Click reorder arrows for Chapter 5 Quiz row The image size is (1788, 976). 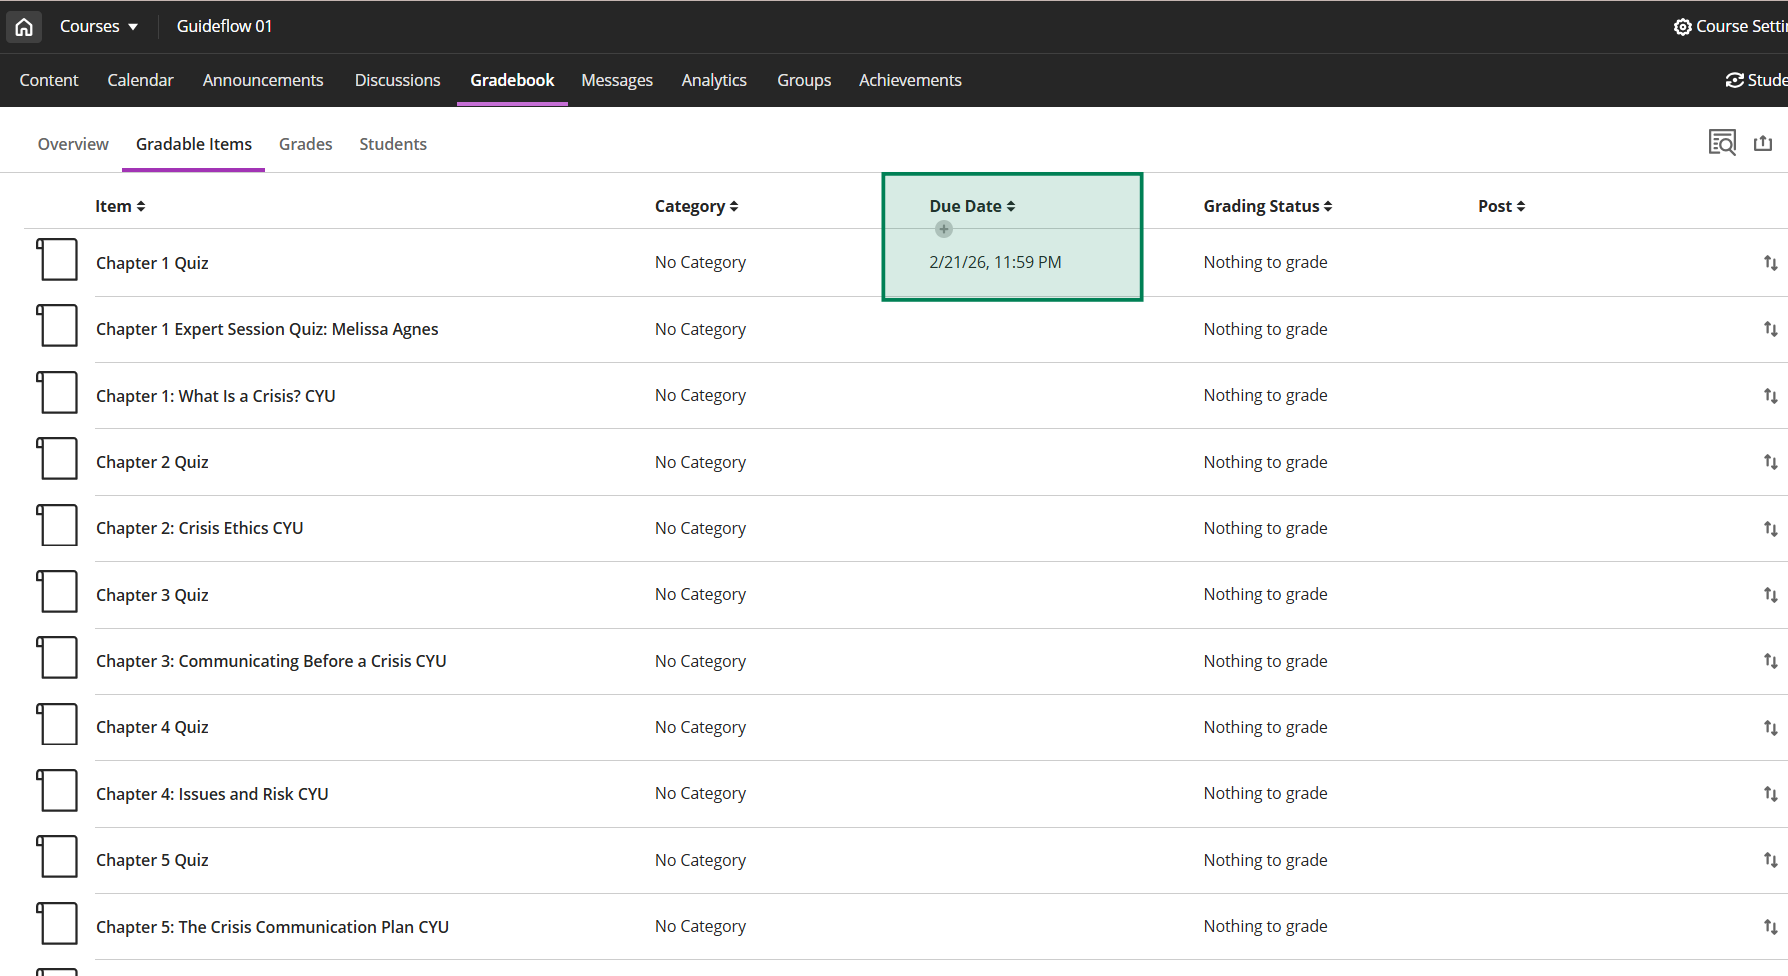1770,861
